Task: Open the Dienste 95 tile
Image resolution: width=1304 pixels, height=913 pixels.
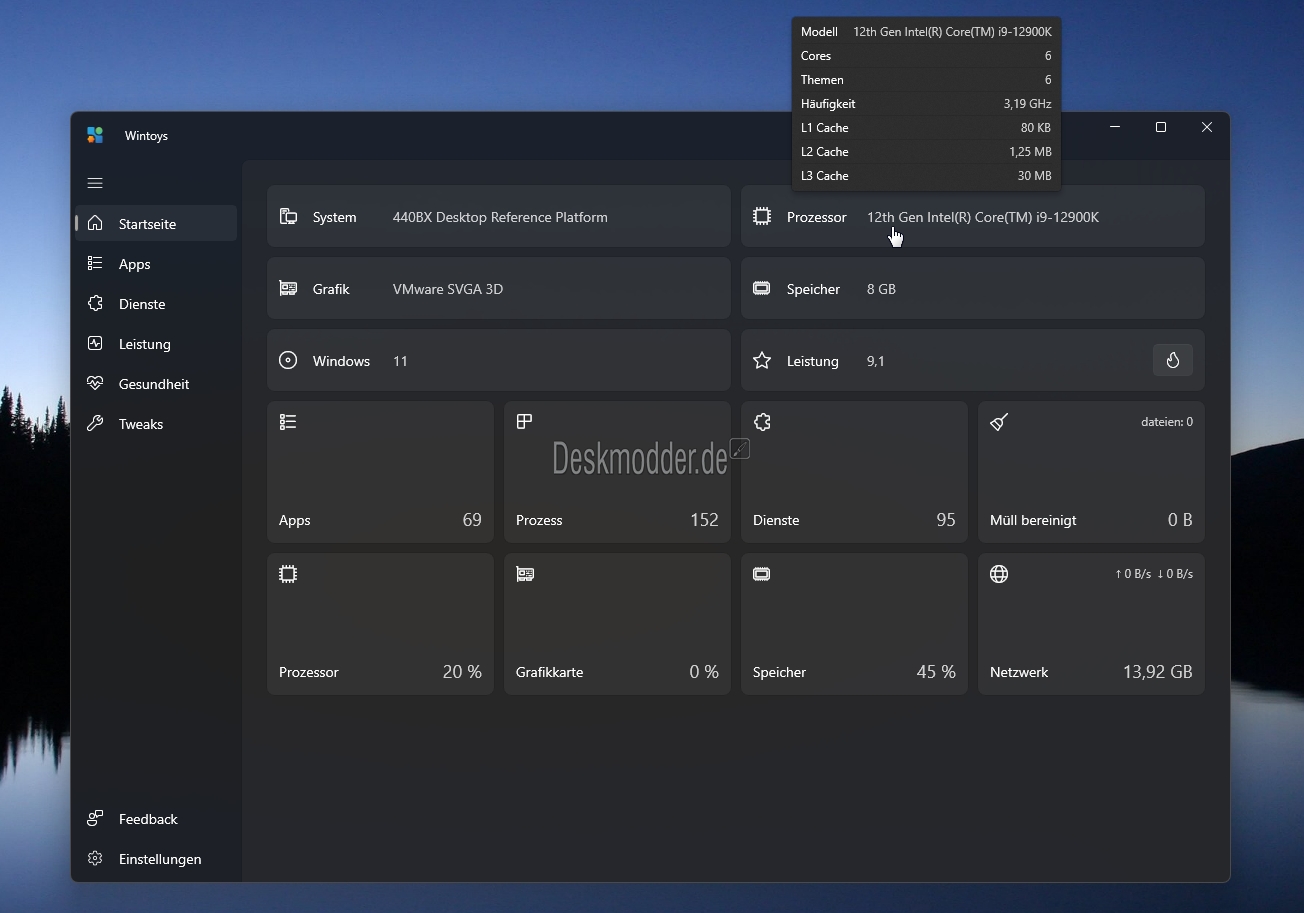Action: point(854,472)
